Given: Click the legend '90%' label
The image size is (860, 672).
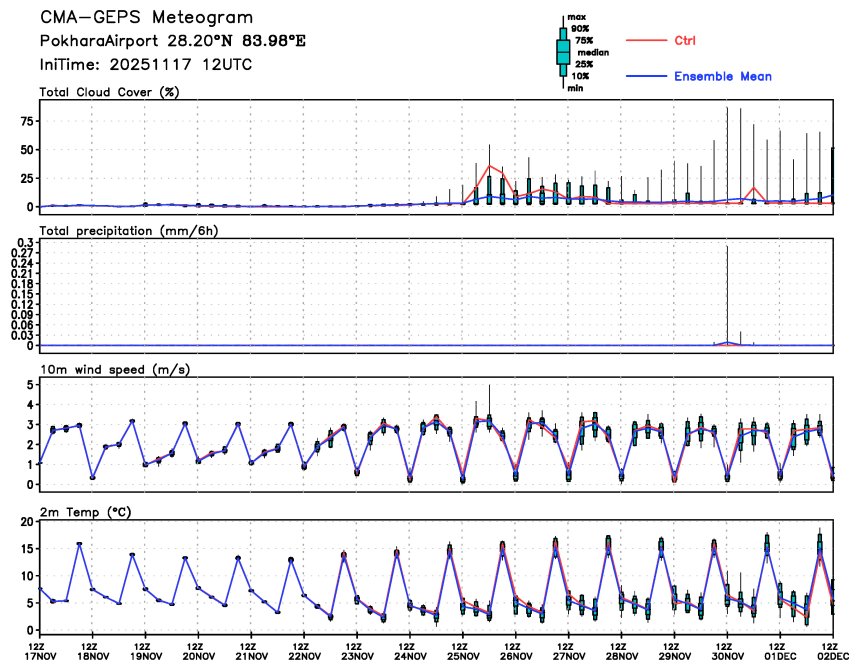Looking at the screenshot, I should coord(580,29).
